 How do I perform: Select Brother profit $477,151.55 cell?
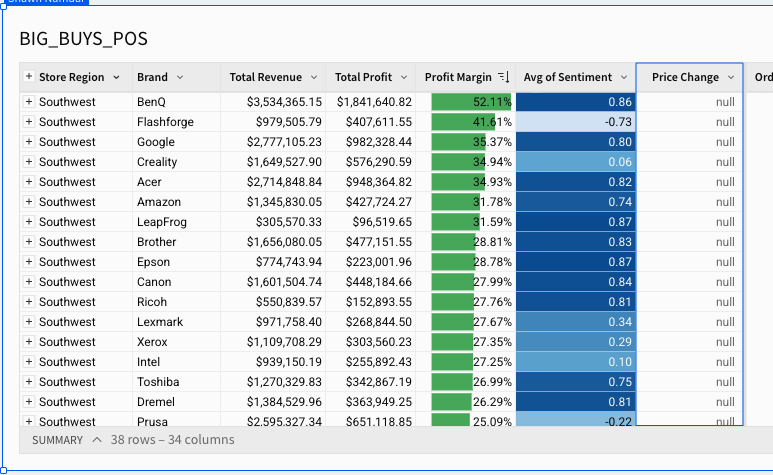(371, 242)
